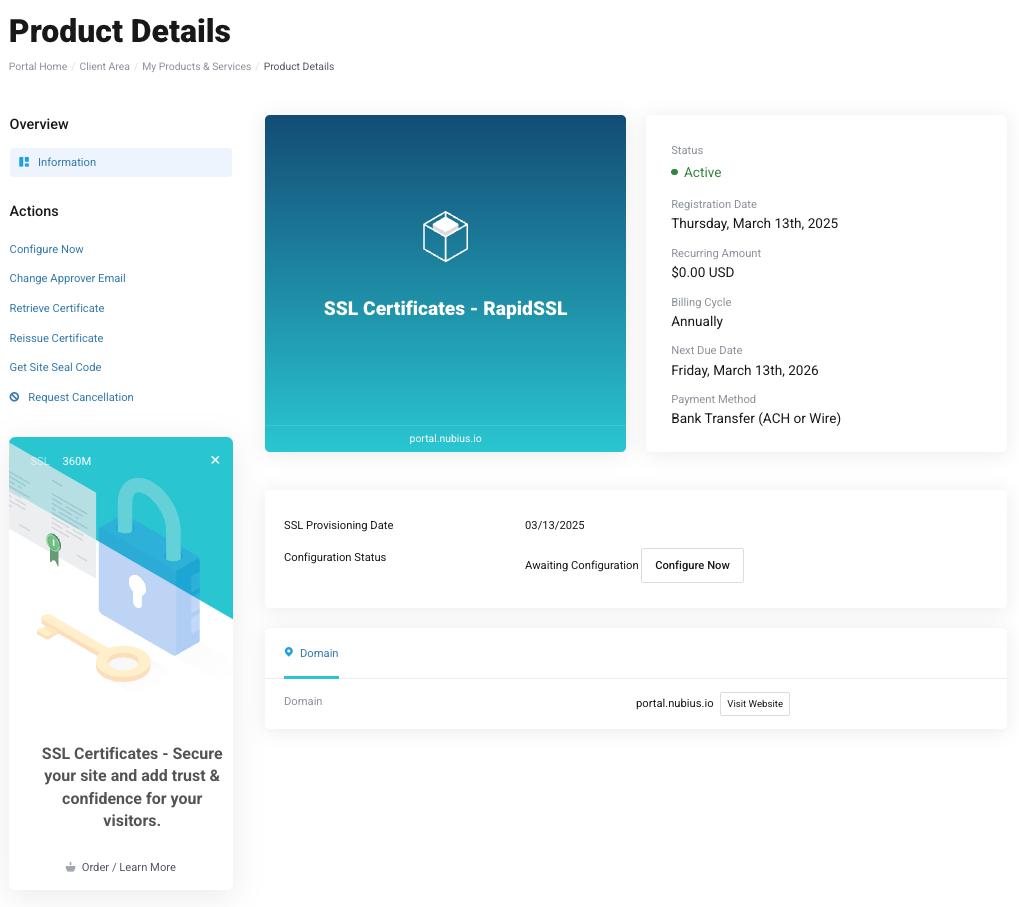Screen dimensions: 1019x907
Task: Close the SSL promo banner with the X
Action: tap(215, 460)
